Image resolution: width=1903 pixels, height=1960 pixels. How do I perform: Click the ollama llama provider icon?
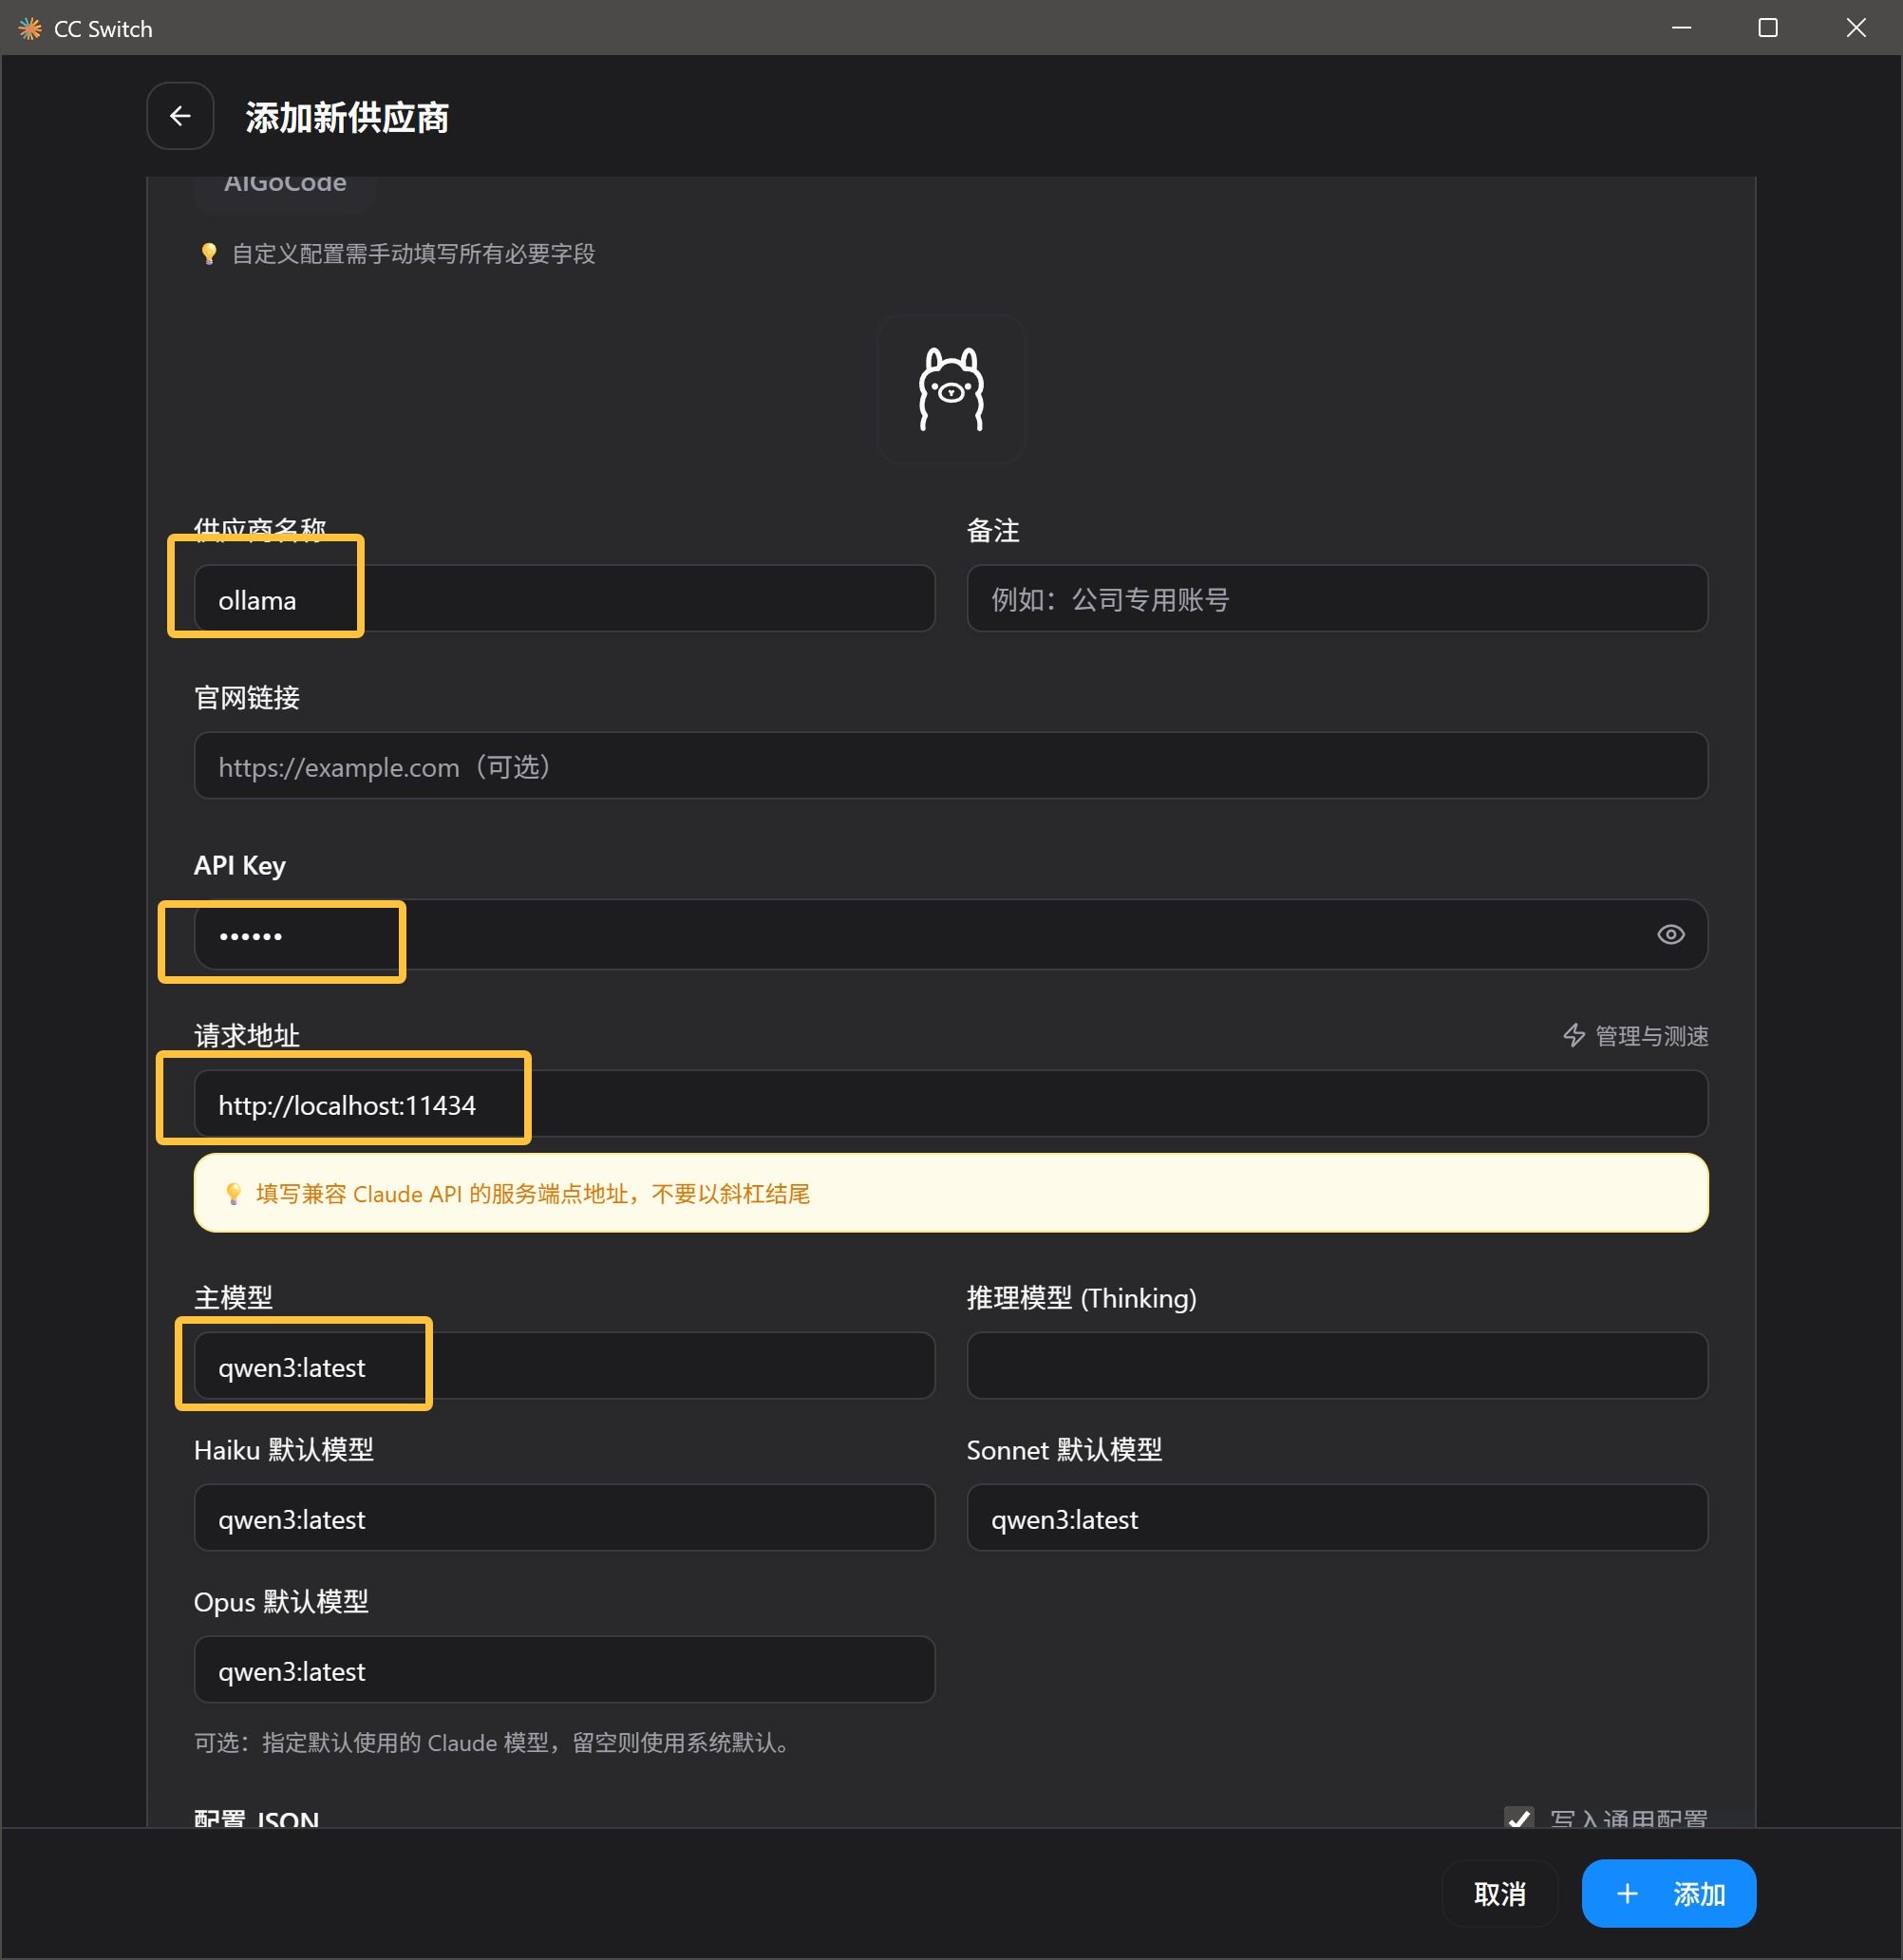[950, 390]
